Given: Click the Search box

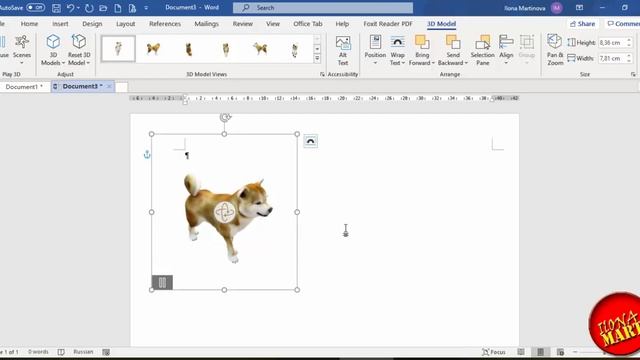Looking at the screenshot, I should (x=323, y=8).
